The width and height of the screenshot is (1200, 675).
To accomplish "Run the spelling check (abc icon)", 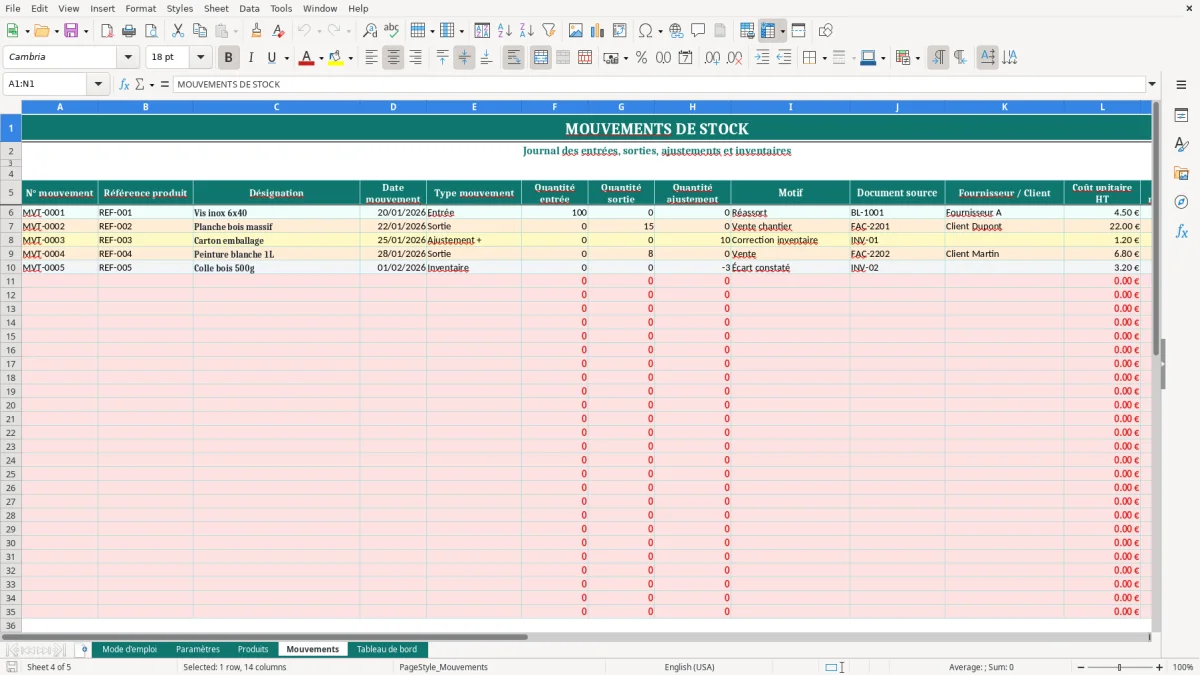I will [392, 31].
